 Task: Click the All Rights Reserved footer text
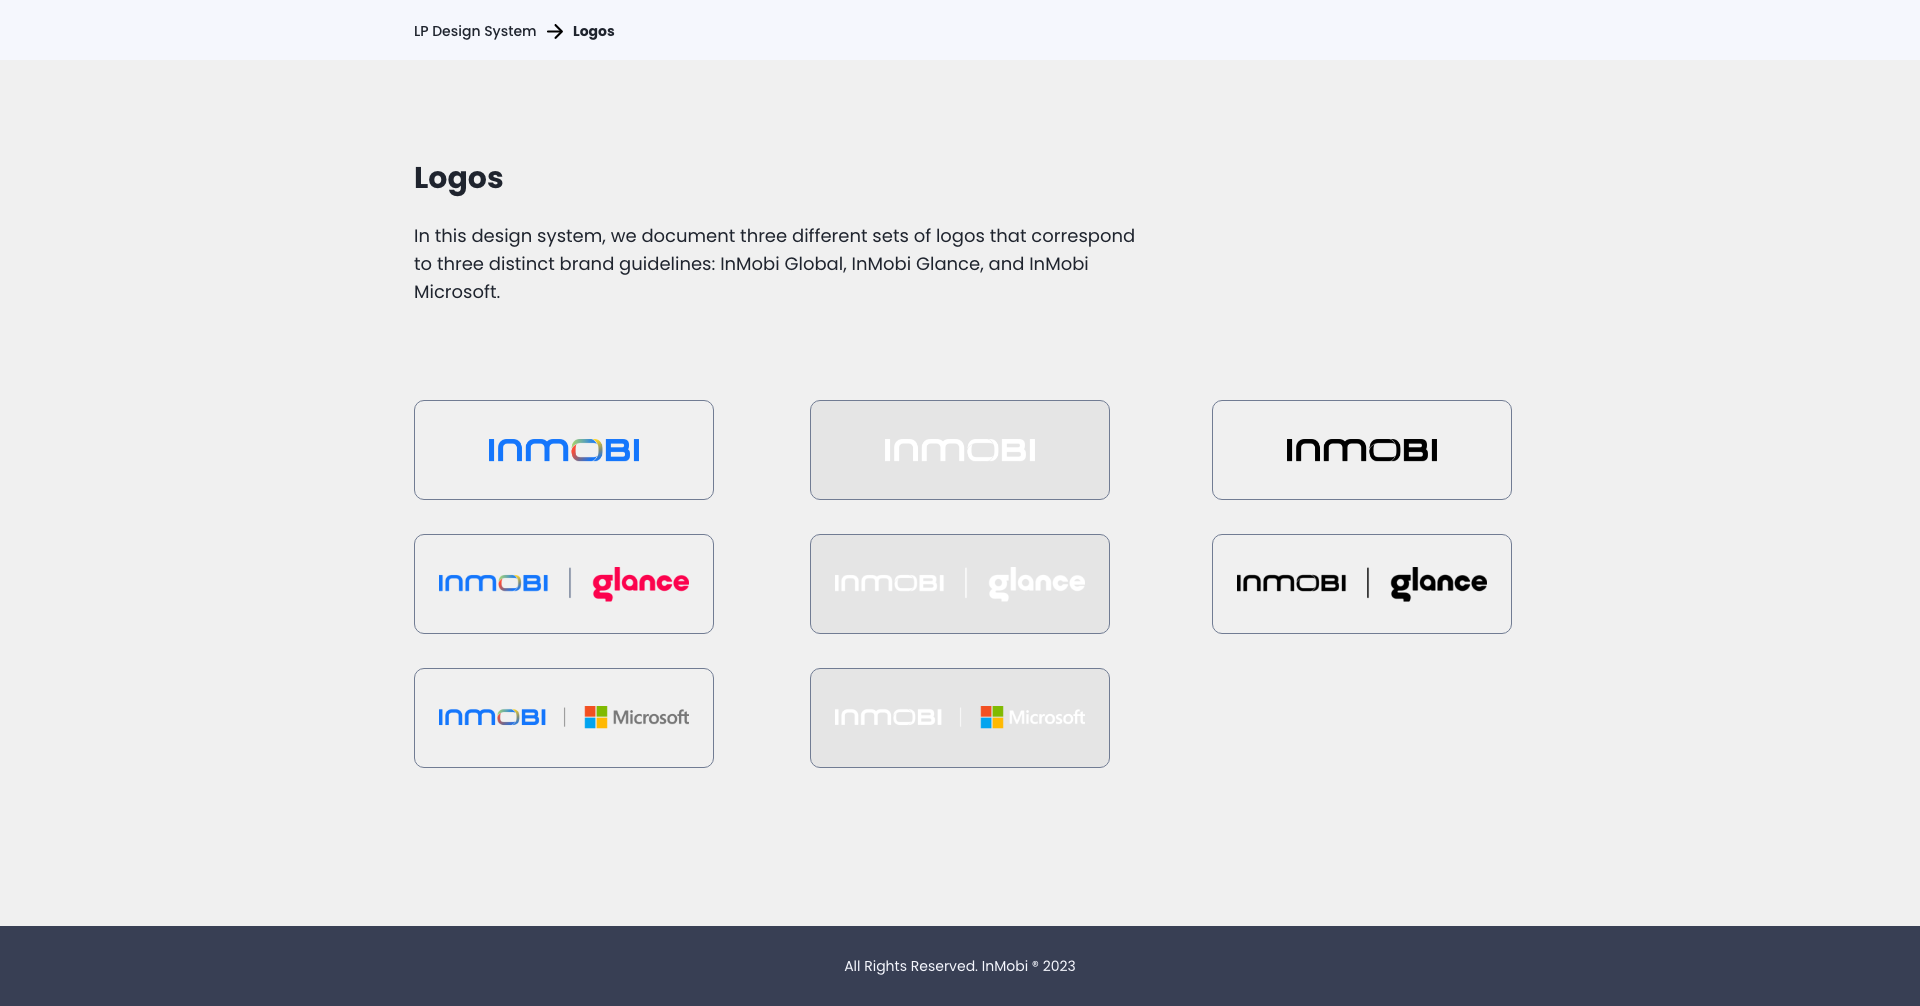click(959, 966)
